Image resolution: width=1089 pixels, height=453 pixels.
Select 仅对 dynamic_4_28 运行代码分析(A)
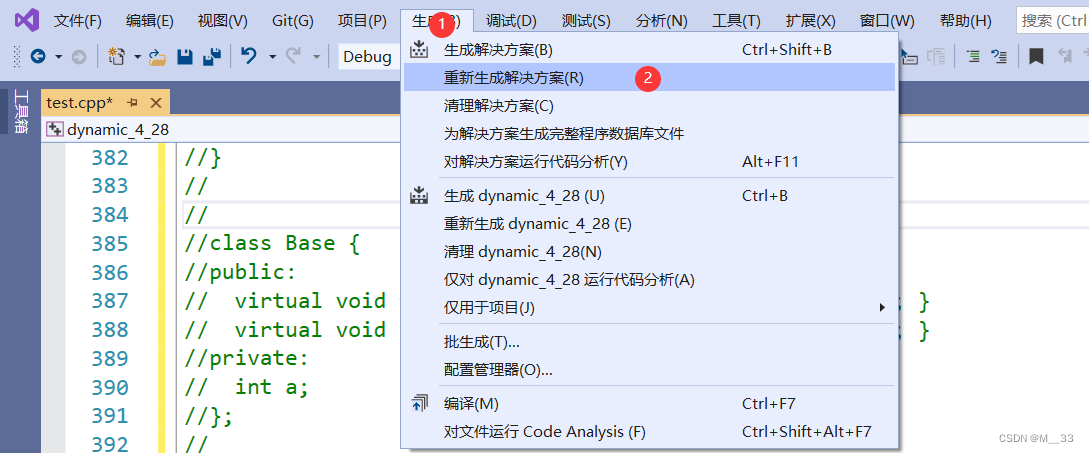649,279
